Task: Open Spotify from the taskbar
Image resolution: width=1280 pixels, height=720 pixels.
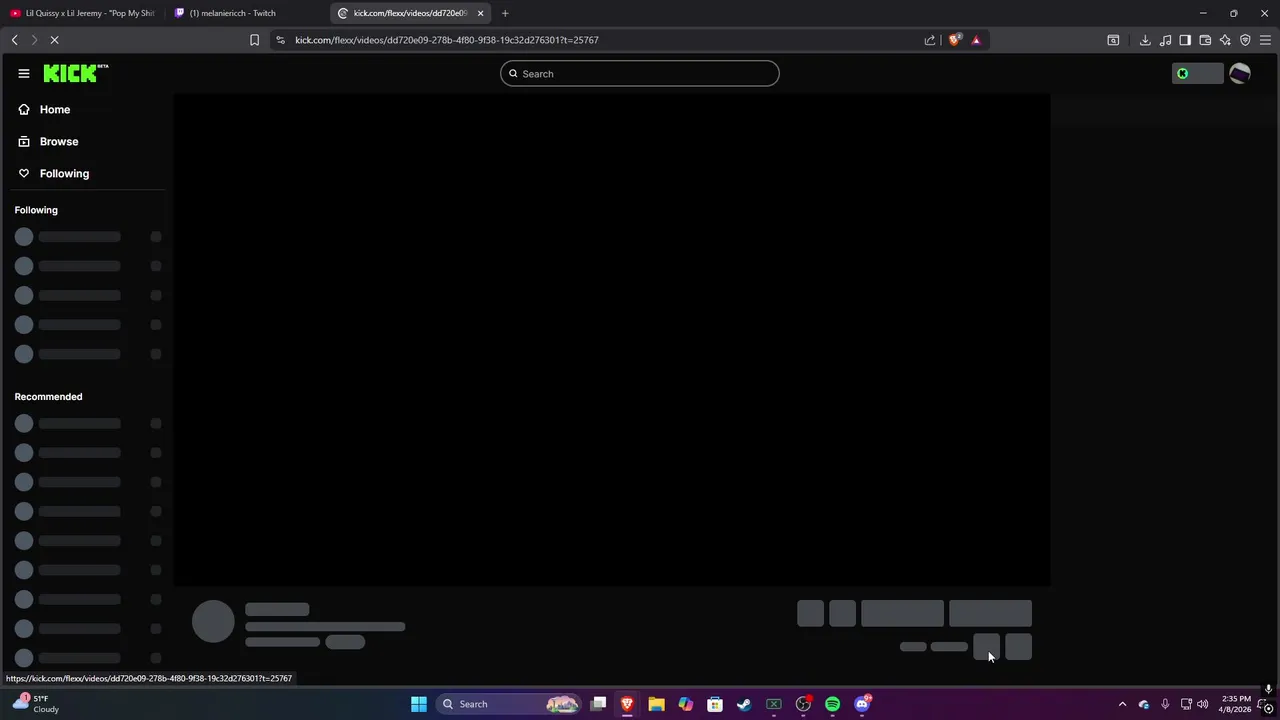Action: (832, 704)
